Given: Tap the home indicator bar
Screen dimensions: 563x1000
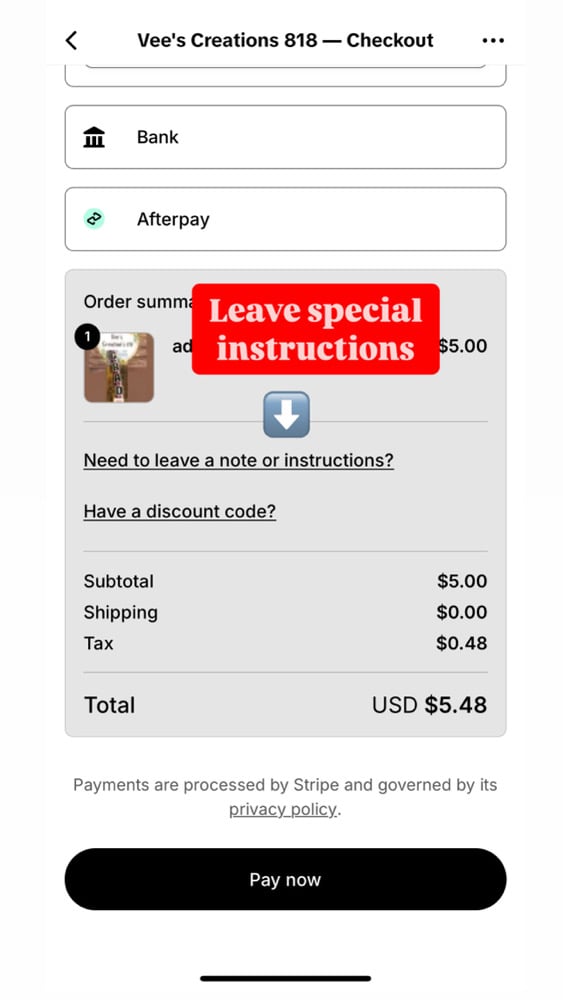Looking at the screenshot, I should pos(285,978).
